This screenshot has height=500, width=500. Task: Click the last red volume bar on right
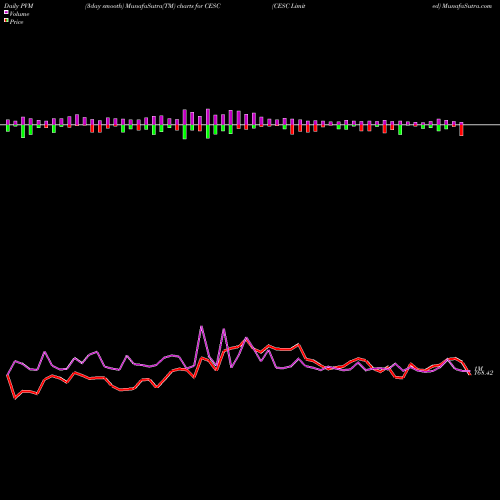(461, 130)
